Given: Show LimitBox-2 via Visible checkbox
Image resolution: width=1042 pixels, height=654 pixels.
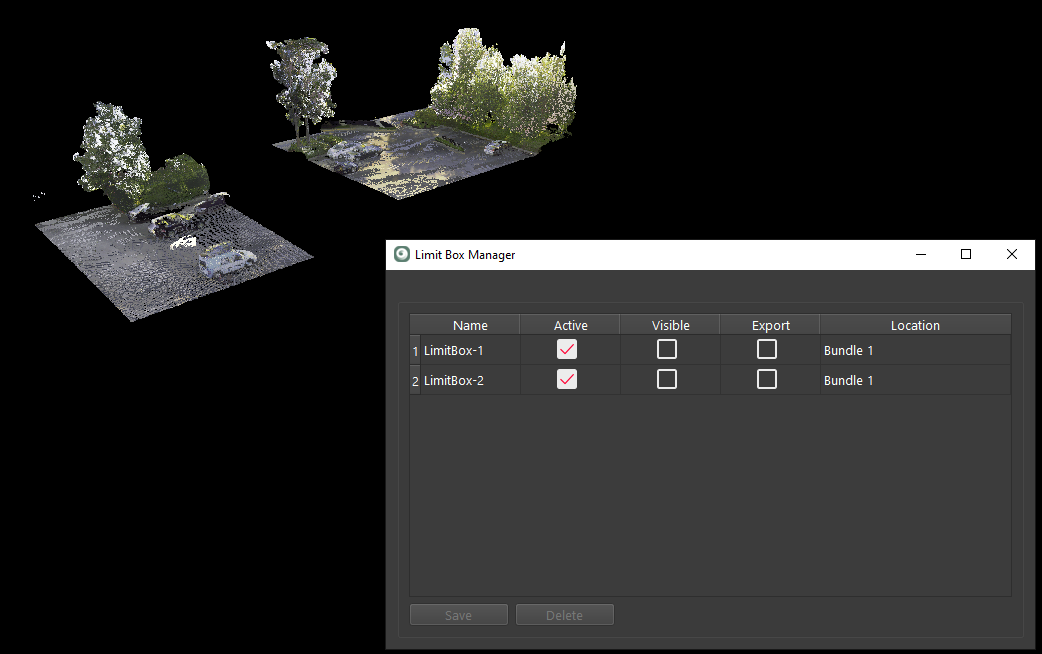Looking at the screenshot, I should pos(667,379).
